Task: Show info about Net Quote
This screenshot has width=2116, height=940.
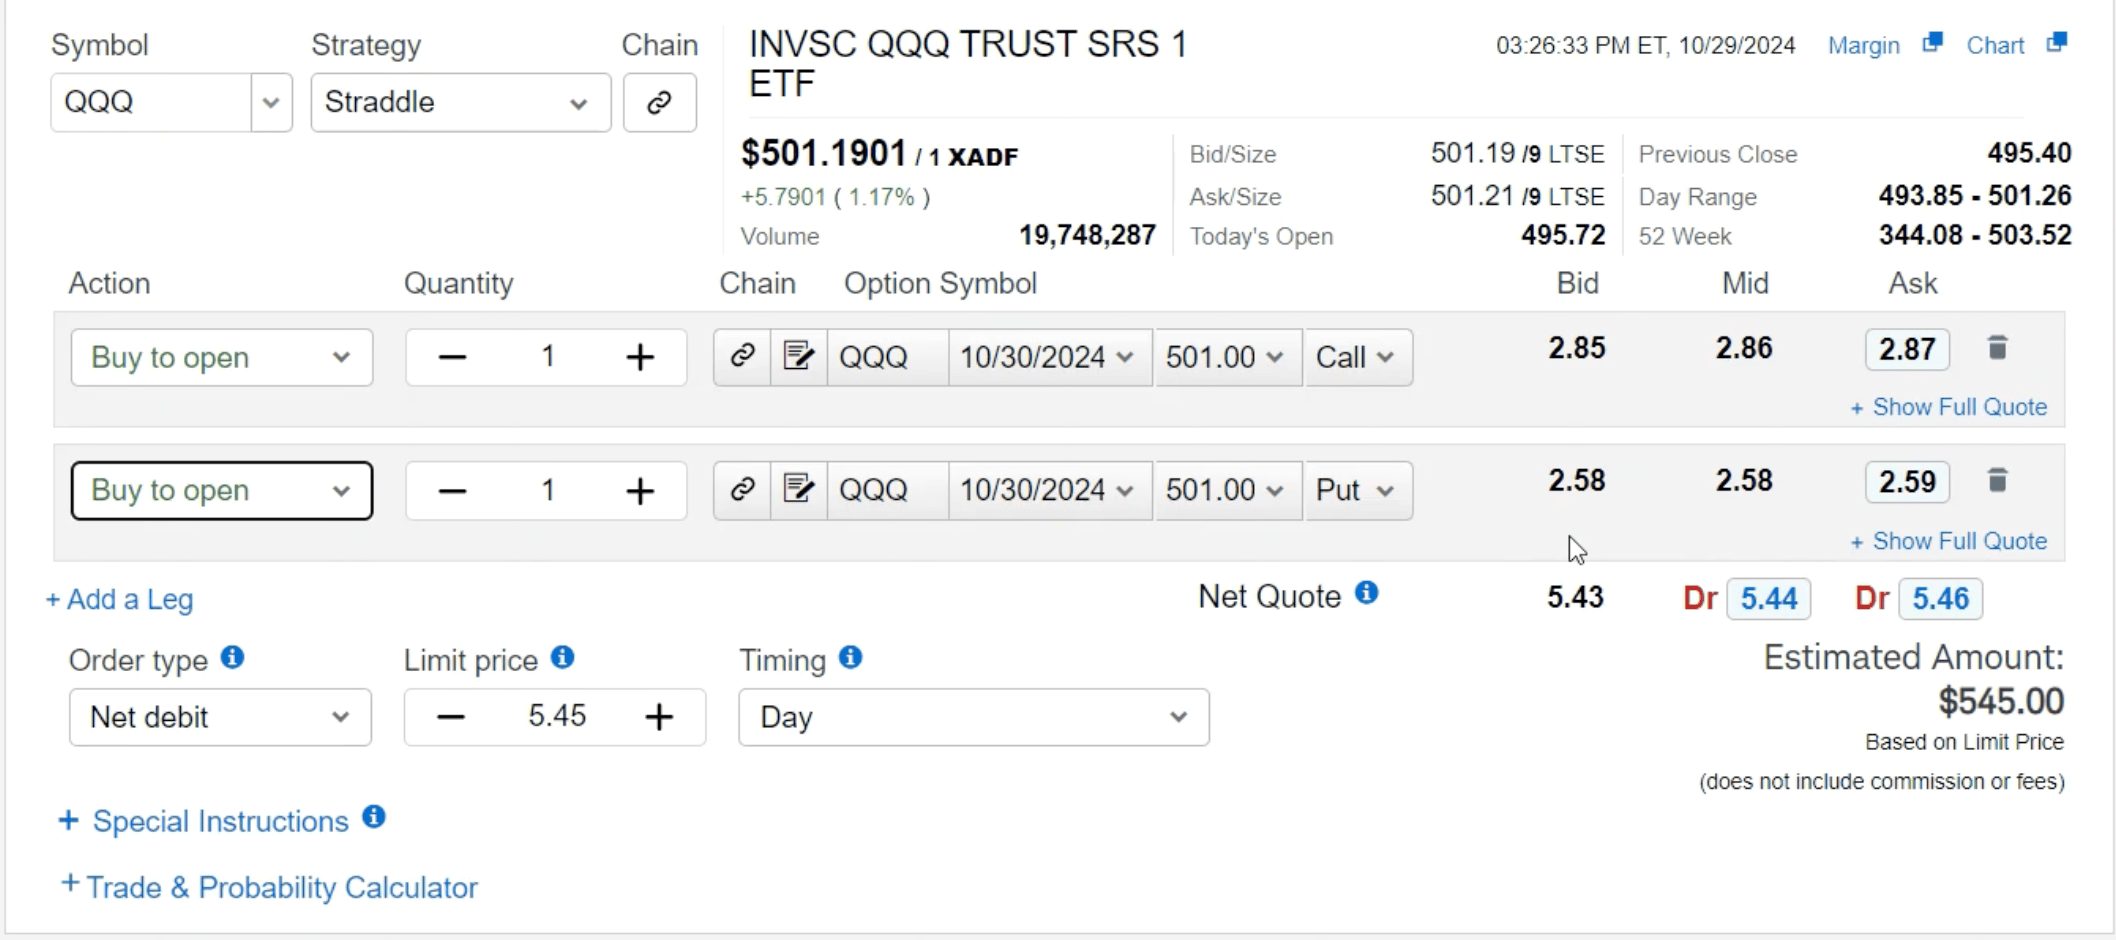Action: [1366, 594]
